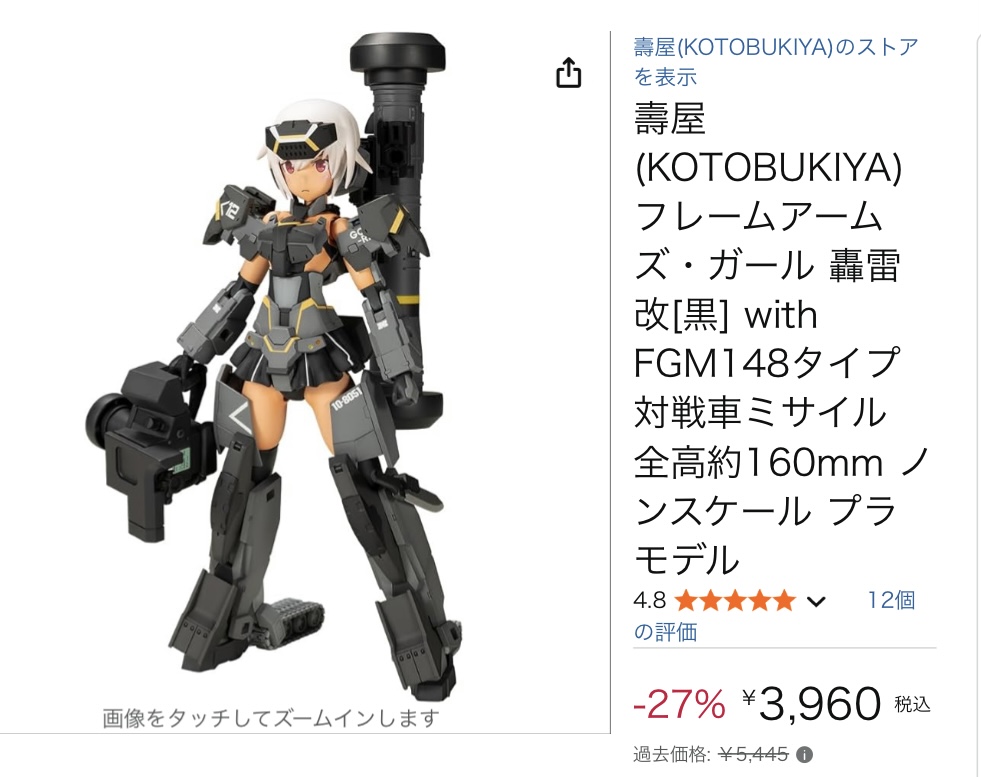Click the -27% discount label
This screenshot has width=981, height=777.
click(x=679, y=705)
